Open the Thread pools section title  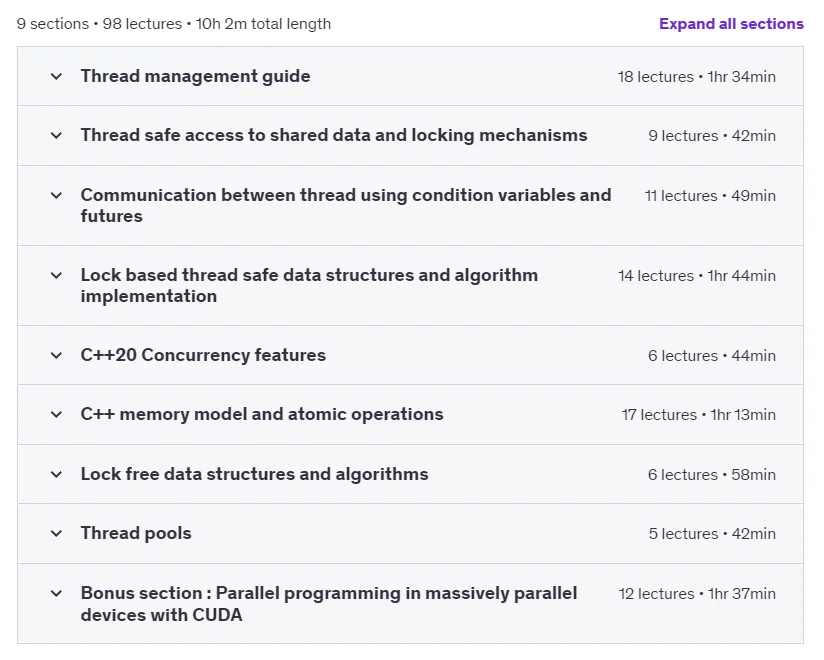[136, 533]
